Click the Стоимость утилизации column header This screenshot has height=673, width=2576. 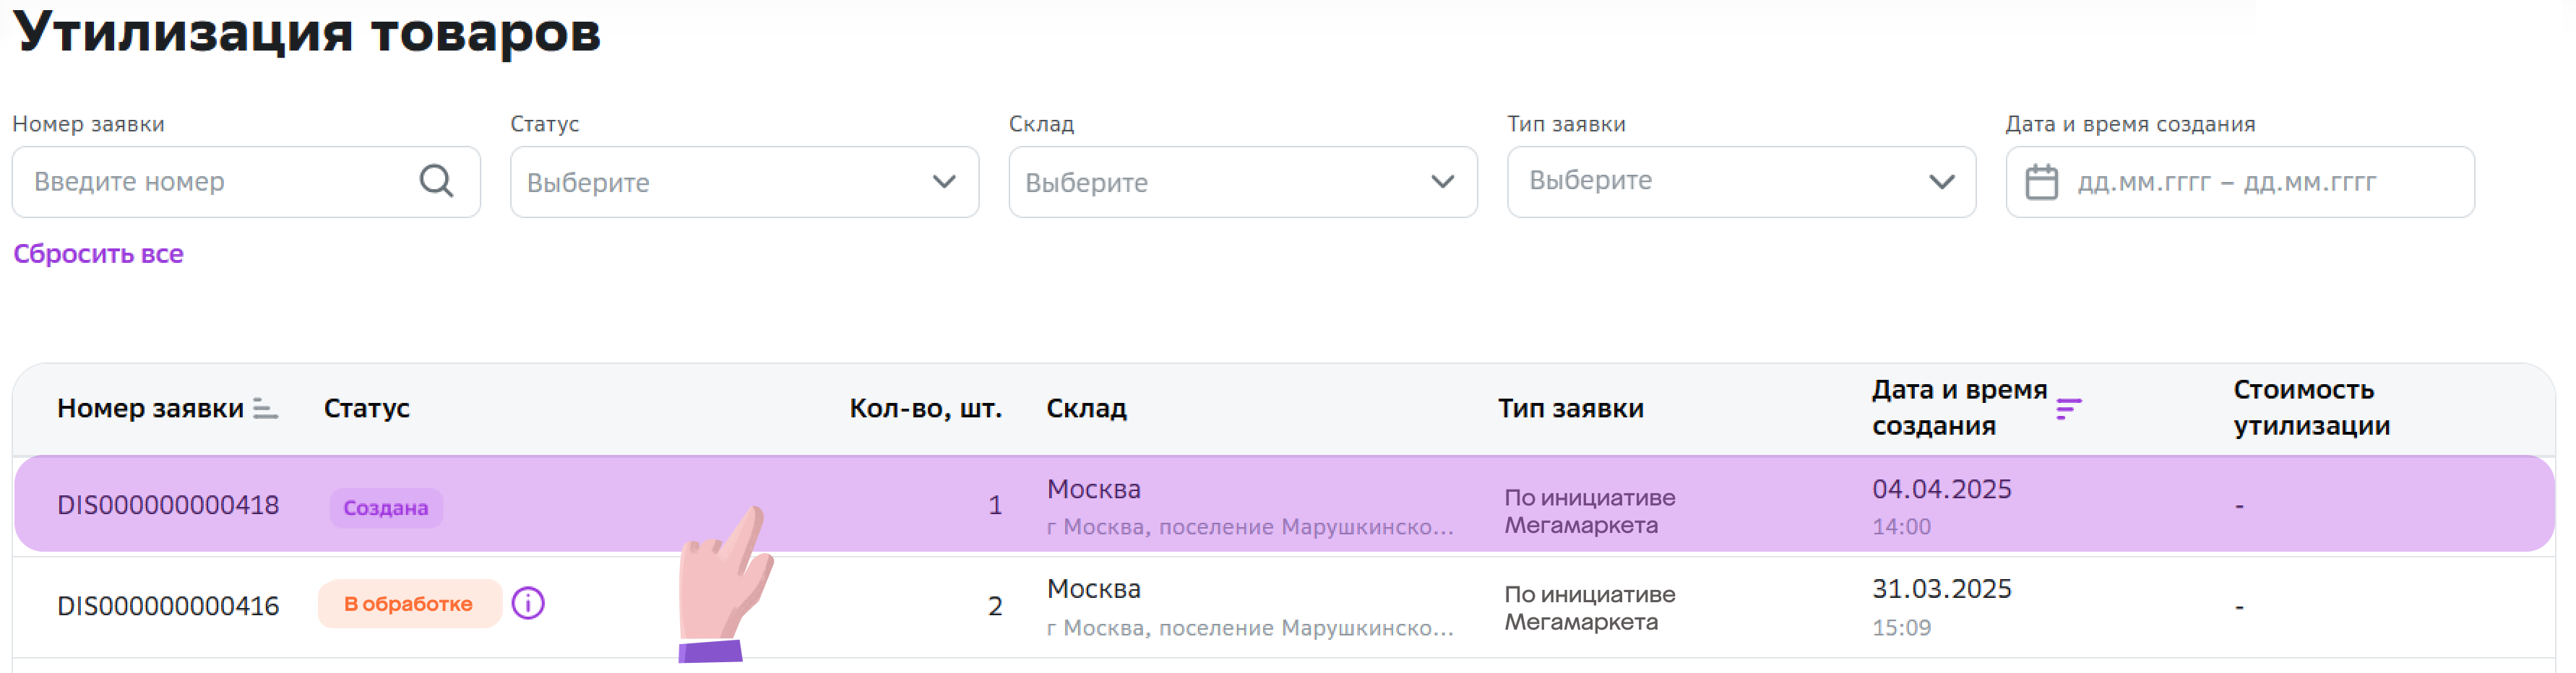point(2311,407)
